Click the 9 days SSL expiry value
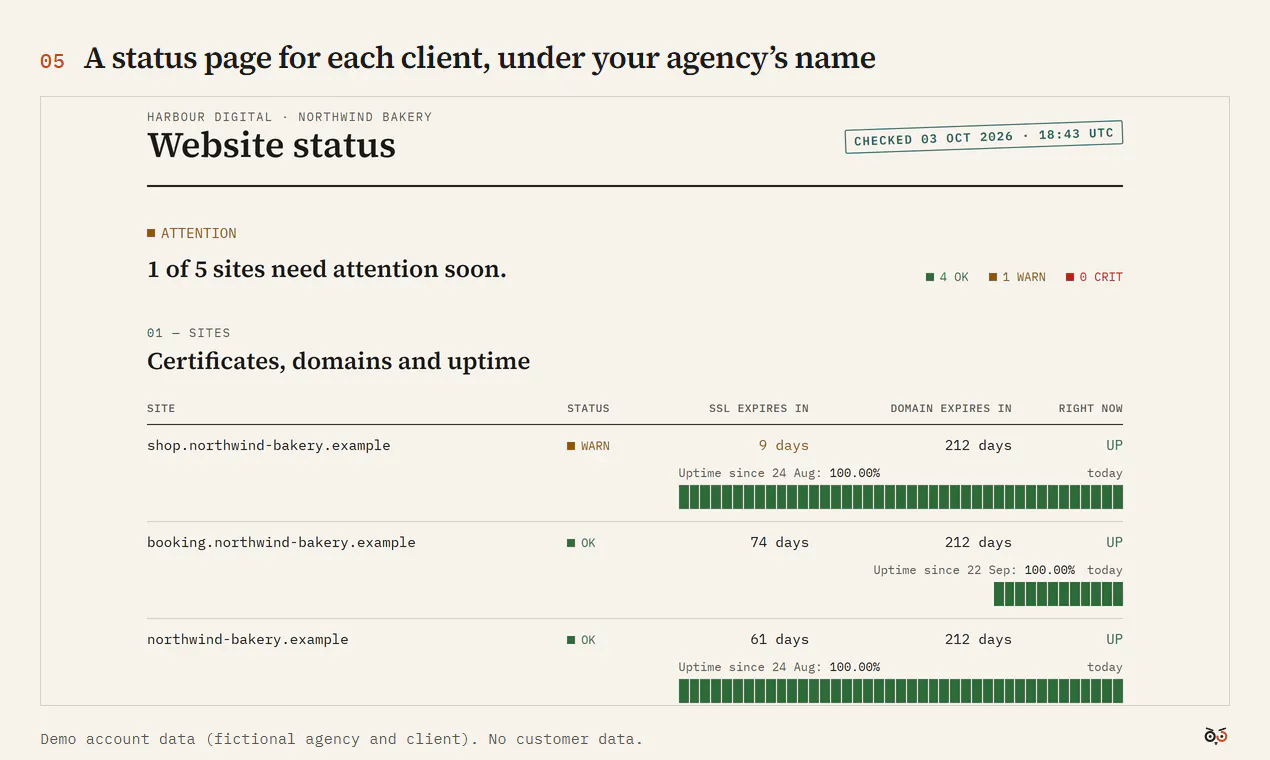The image size is (1270, 760). pyautogui.click(x=784, y=445)
